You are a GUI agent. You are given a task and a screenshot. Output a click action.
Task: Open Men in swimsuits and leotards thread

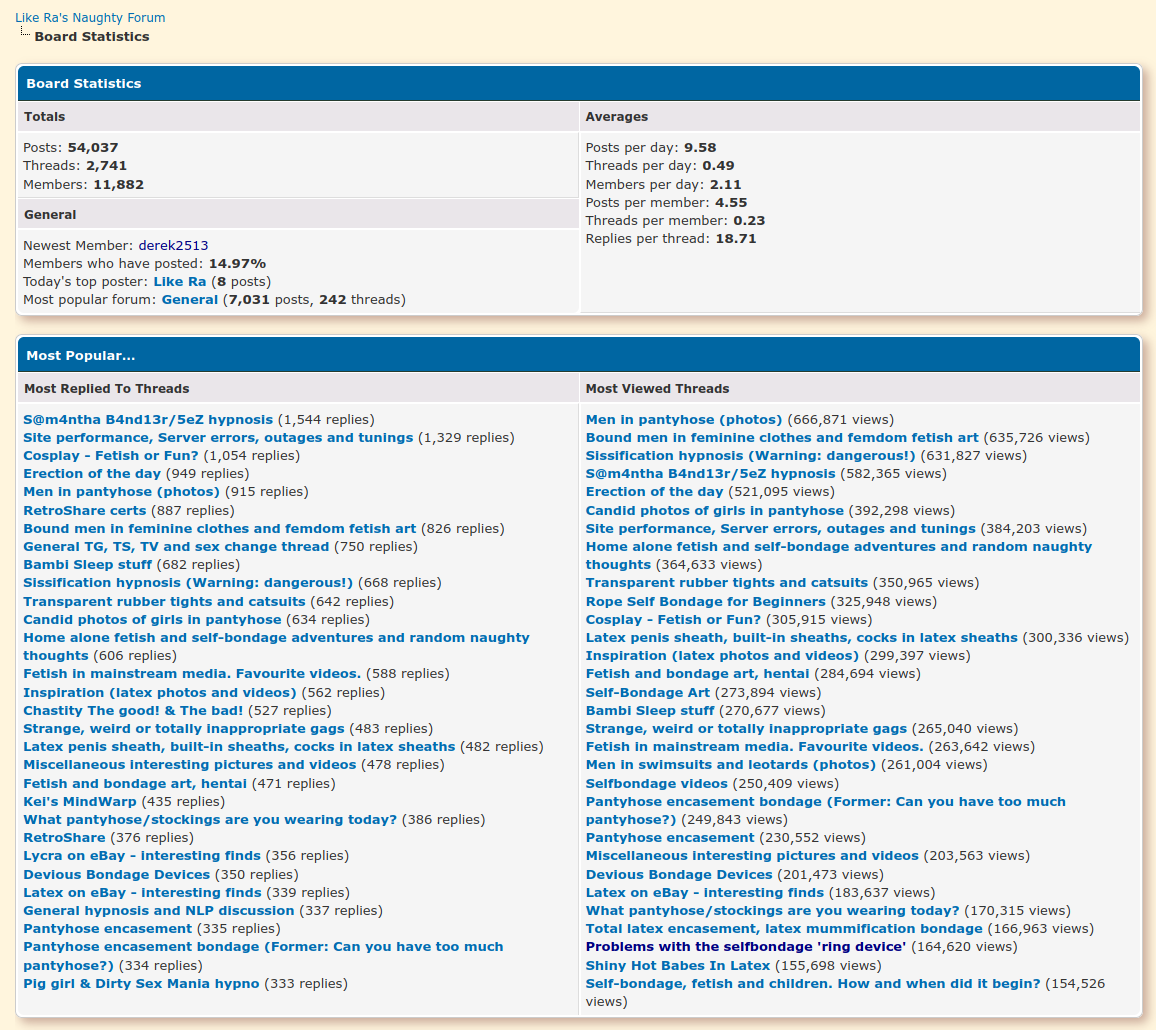pyautogui.click(x=730, y=765)
